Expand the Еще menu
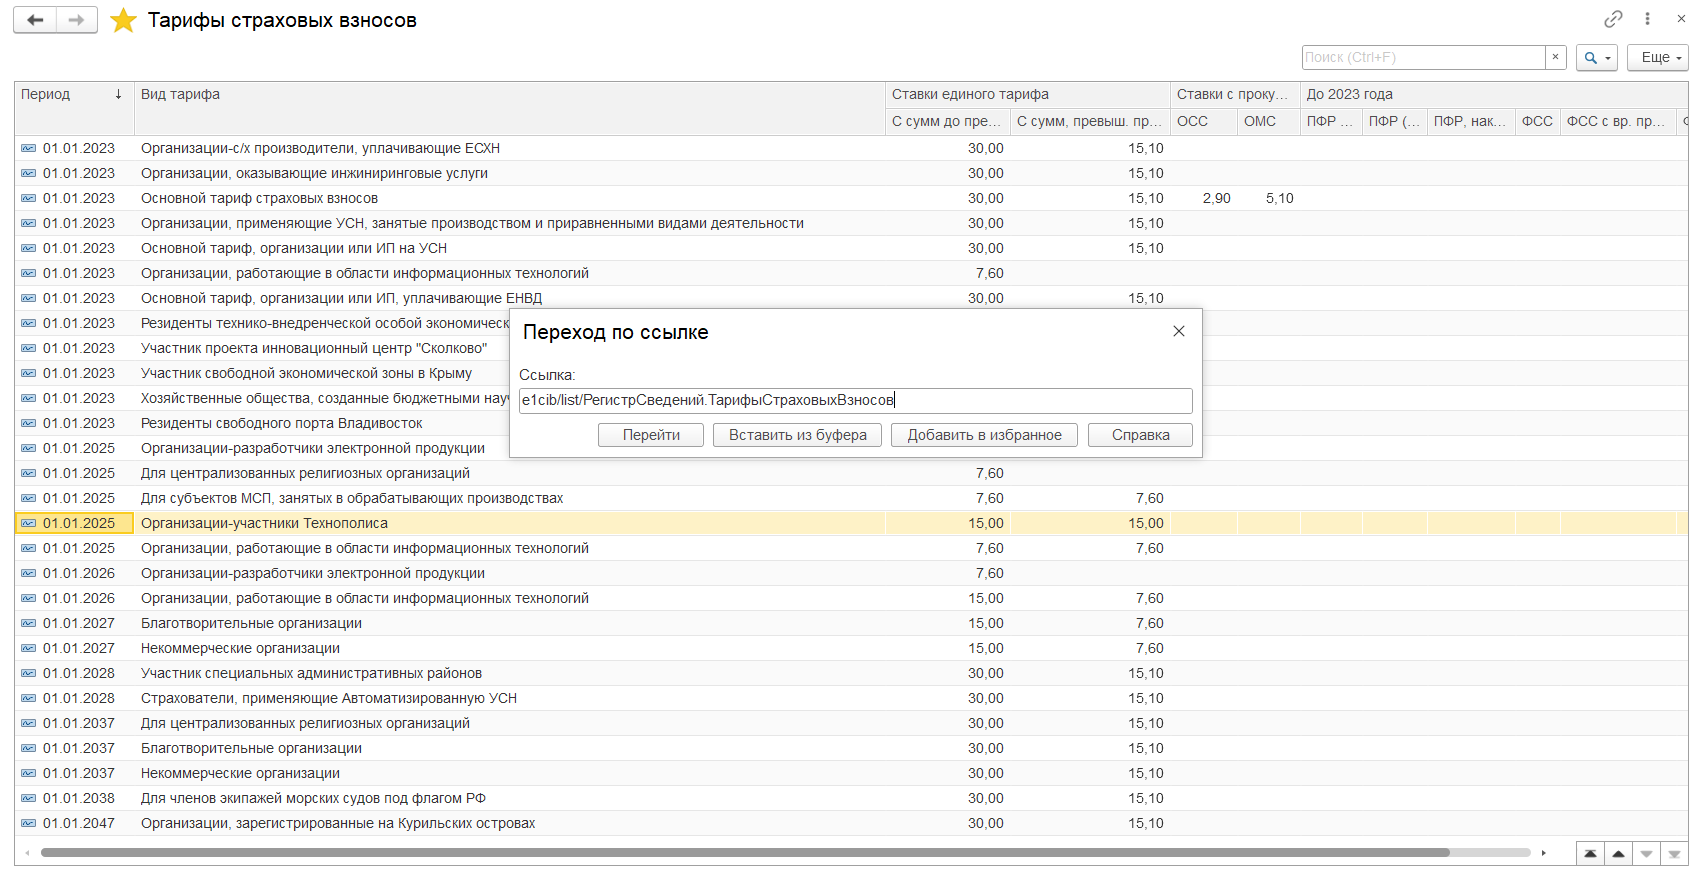This screenshot has height=876, width=1705. pyautogui.click(x=1657, y=58)
